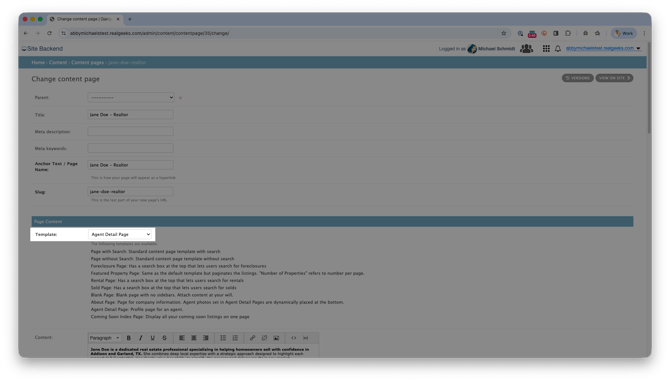Insert an image in the editor
The height and width of the screenshot is (382, 670).
(x=276, y=338)
